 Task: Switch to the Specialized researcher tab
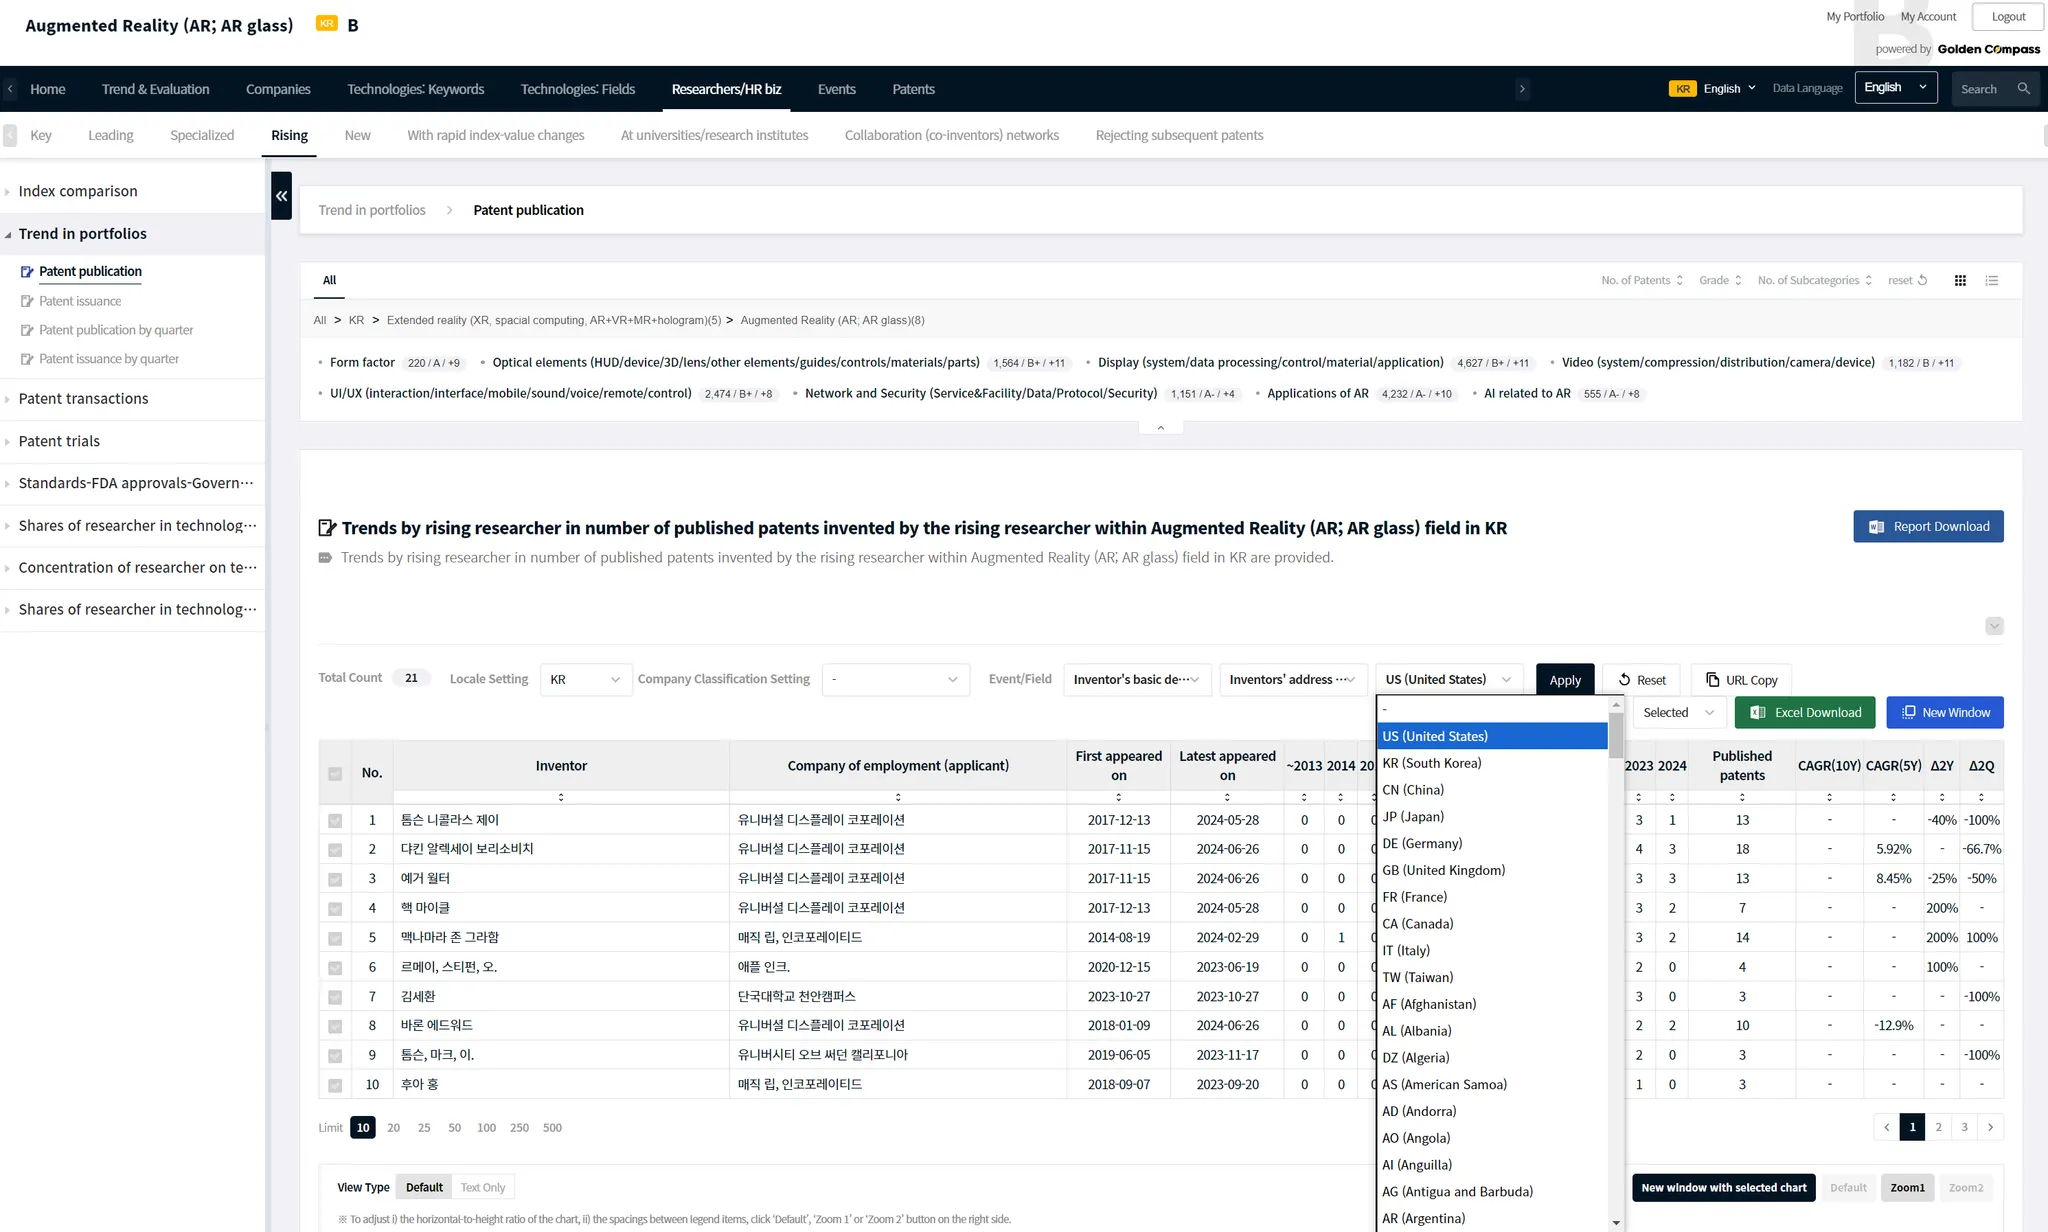tap(202, 136)
